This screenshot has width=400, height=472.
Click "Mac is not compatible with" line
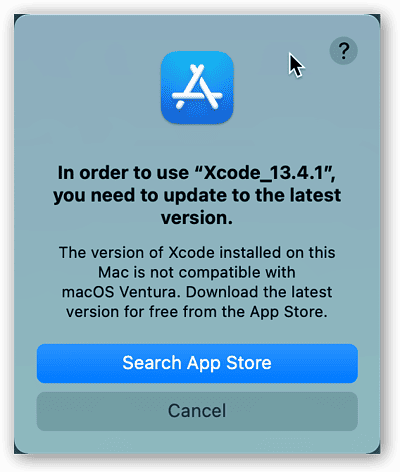click(x=197, y=272)
